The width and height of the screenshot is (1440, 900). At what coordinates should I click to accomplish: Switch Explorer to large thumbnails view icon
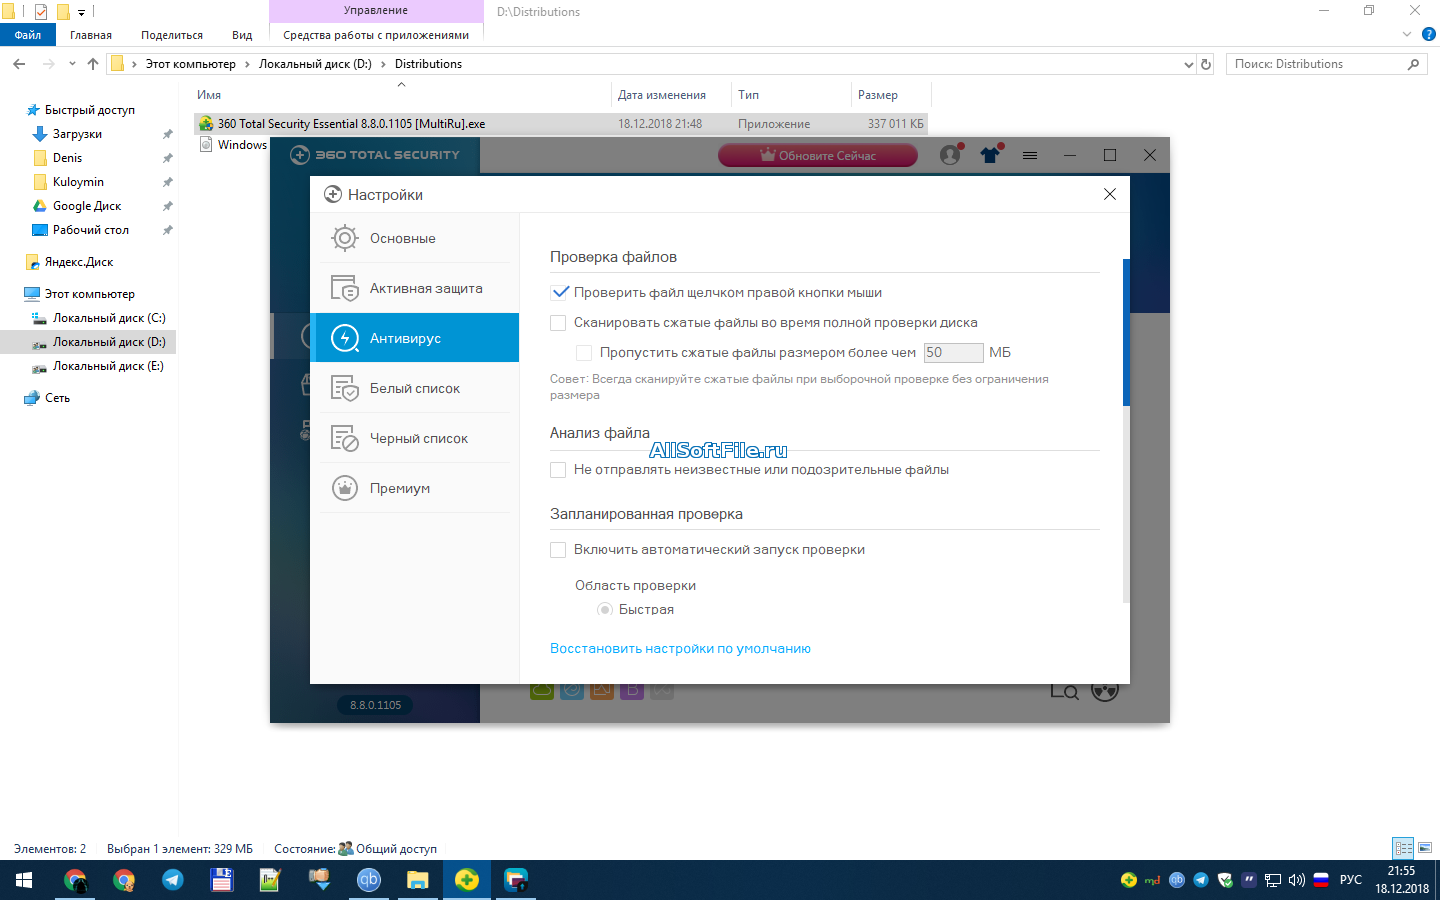click(x=1425, y=848)
